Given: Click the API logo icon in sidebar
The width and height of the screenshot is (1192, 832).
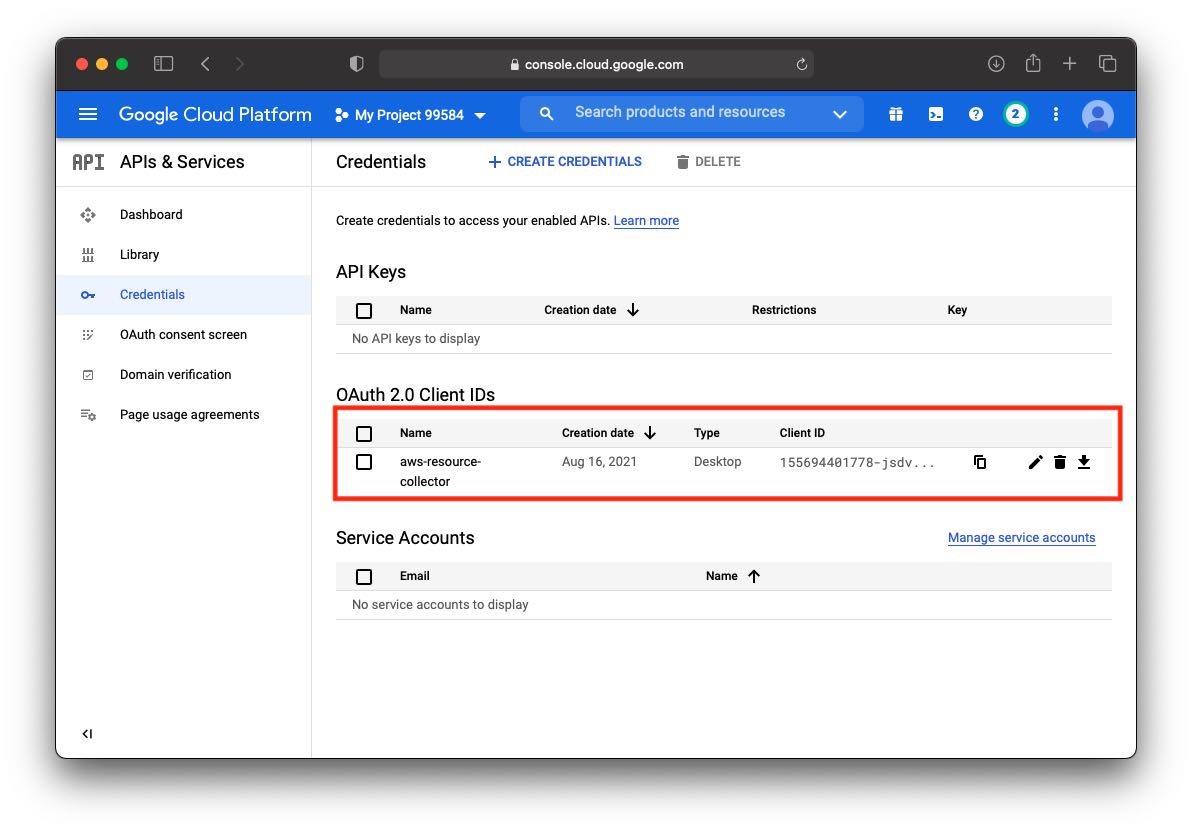Looking at the screenshot, I should coord(88,162).
